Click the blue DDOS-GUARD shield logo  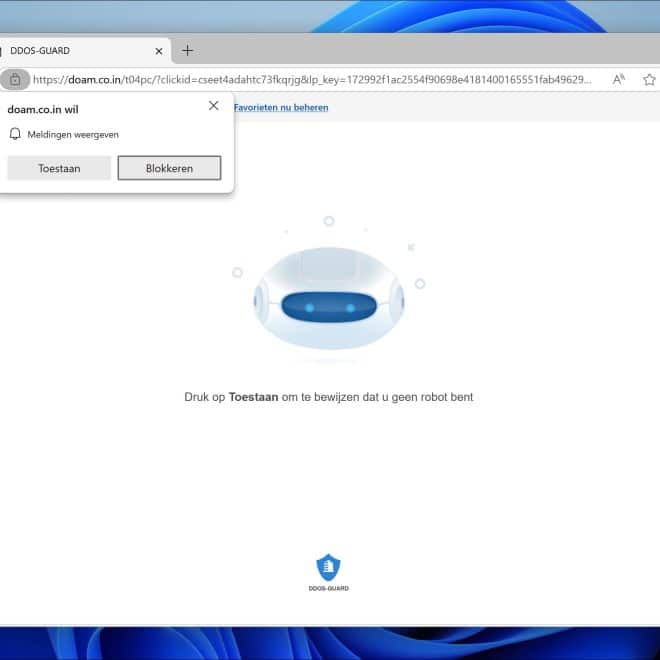pyautogui.click(x=328, y=567)
